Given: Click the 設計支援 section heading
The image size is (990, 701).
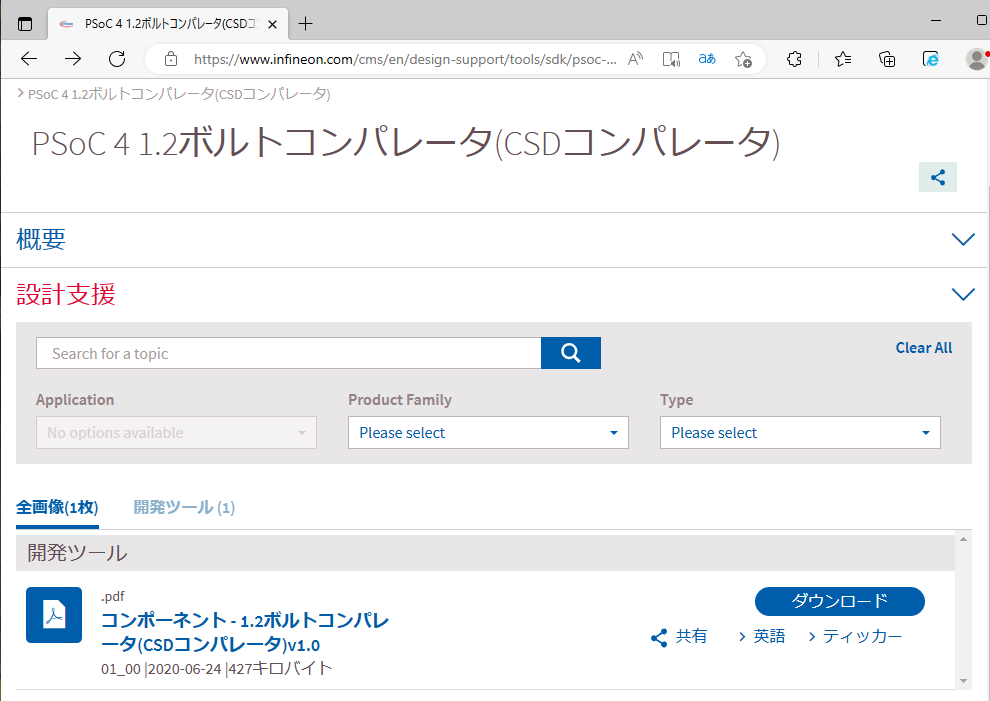Looking at the screenshot, I should tap(66, 294).
